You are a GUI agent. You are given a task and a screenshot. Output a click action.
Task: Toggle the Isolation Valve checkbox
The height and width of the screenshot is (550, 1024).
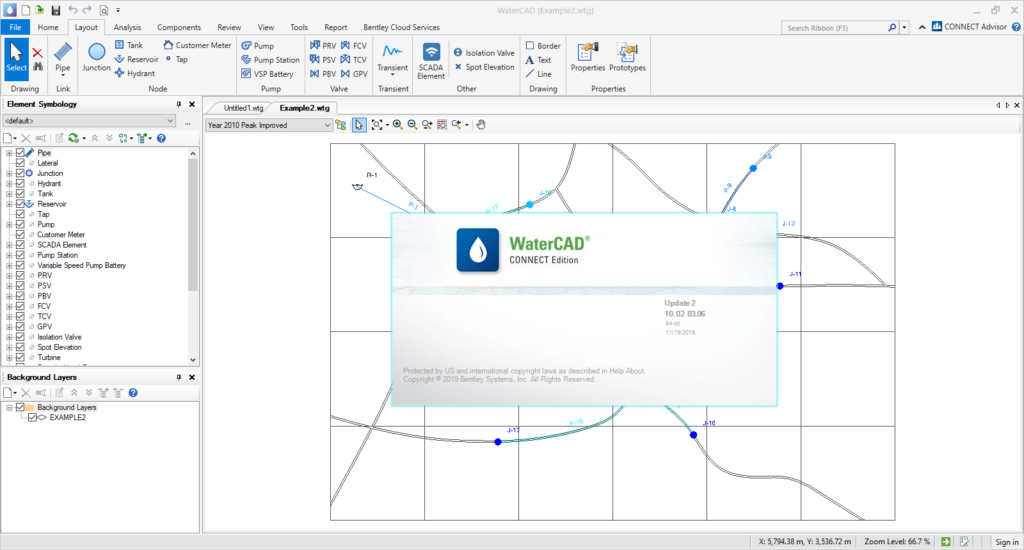click(20, 337)
